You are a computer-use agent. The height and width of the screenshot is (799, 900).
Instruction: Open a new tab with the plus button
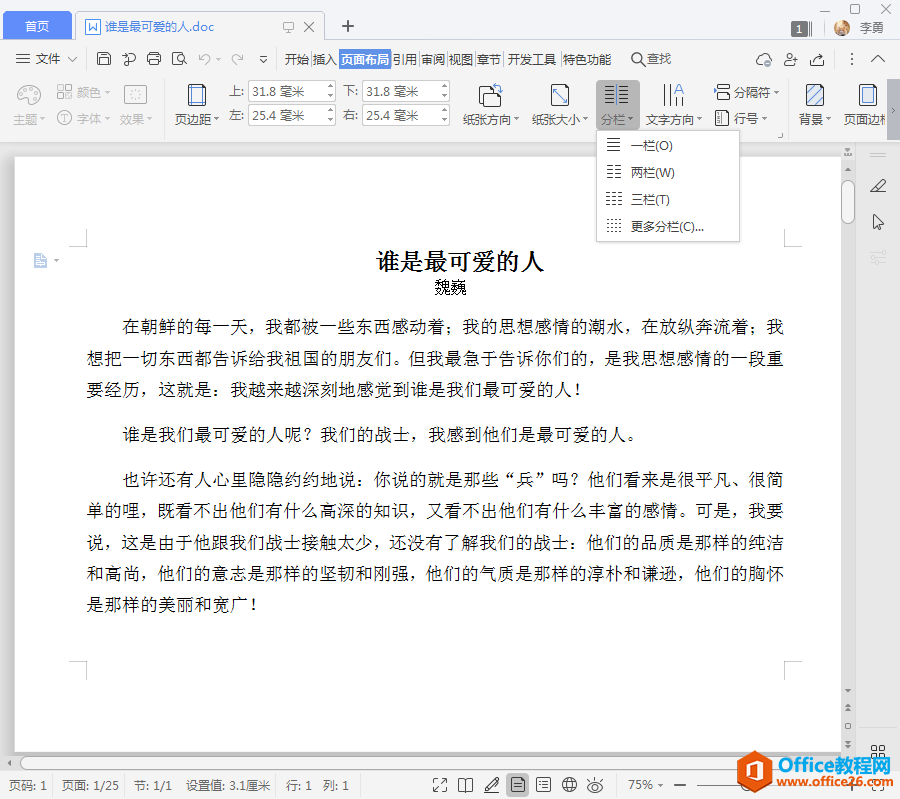pos(347,26)
